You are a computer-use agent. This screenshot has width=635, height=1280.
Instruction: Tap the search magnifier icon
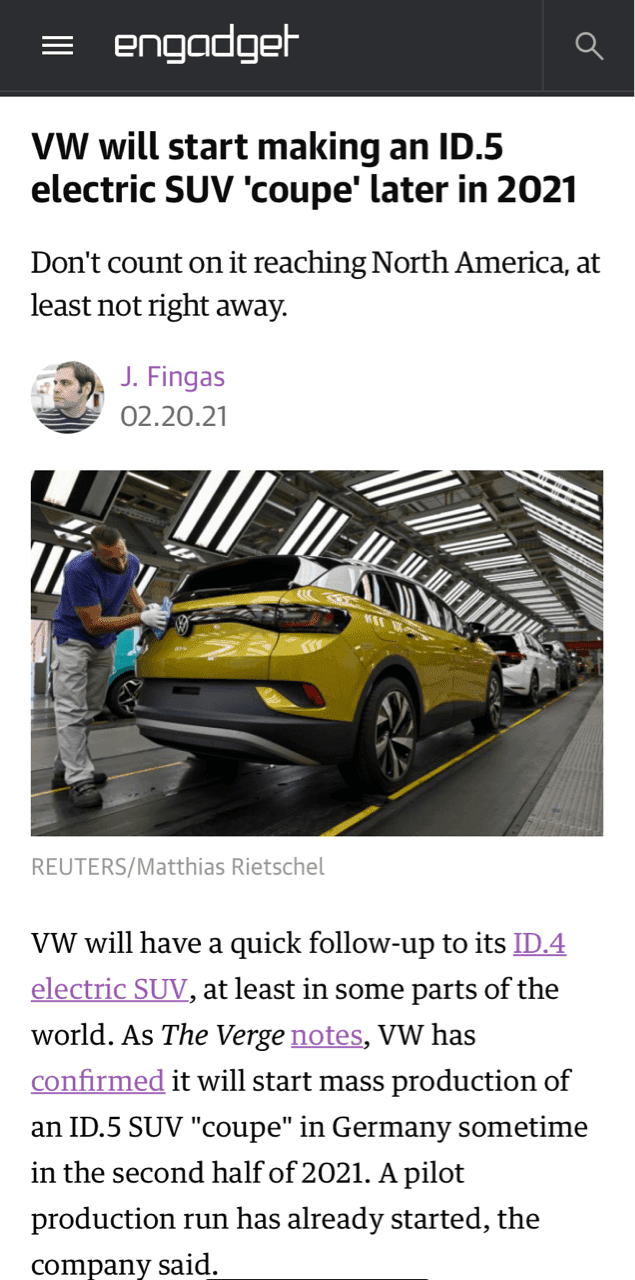point(590,46)
